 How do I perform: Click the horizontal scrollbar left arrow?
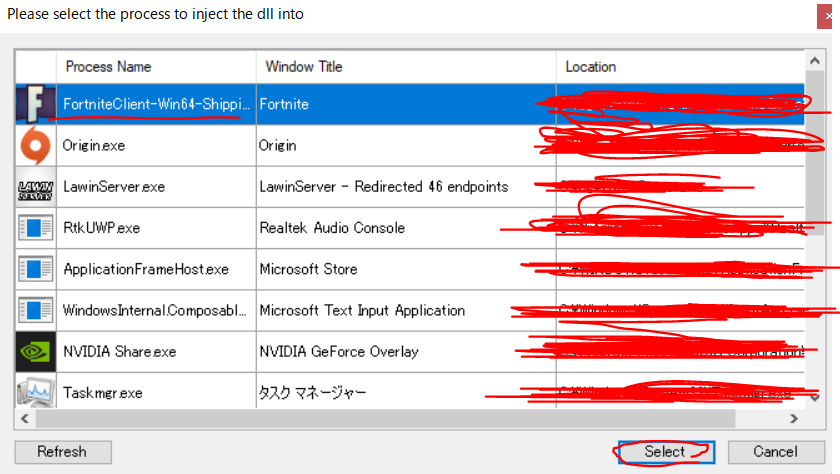[x=25, y=419]
